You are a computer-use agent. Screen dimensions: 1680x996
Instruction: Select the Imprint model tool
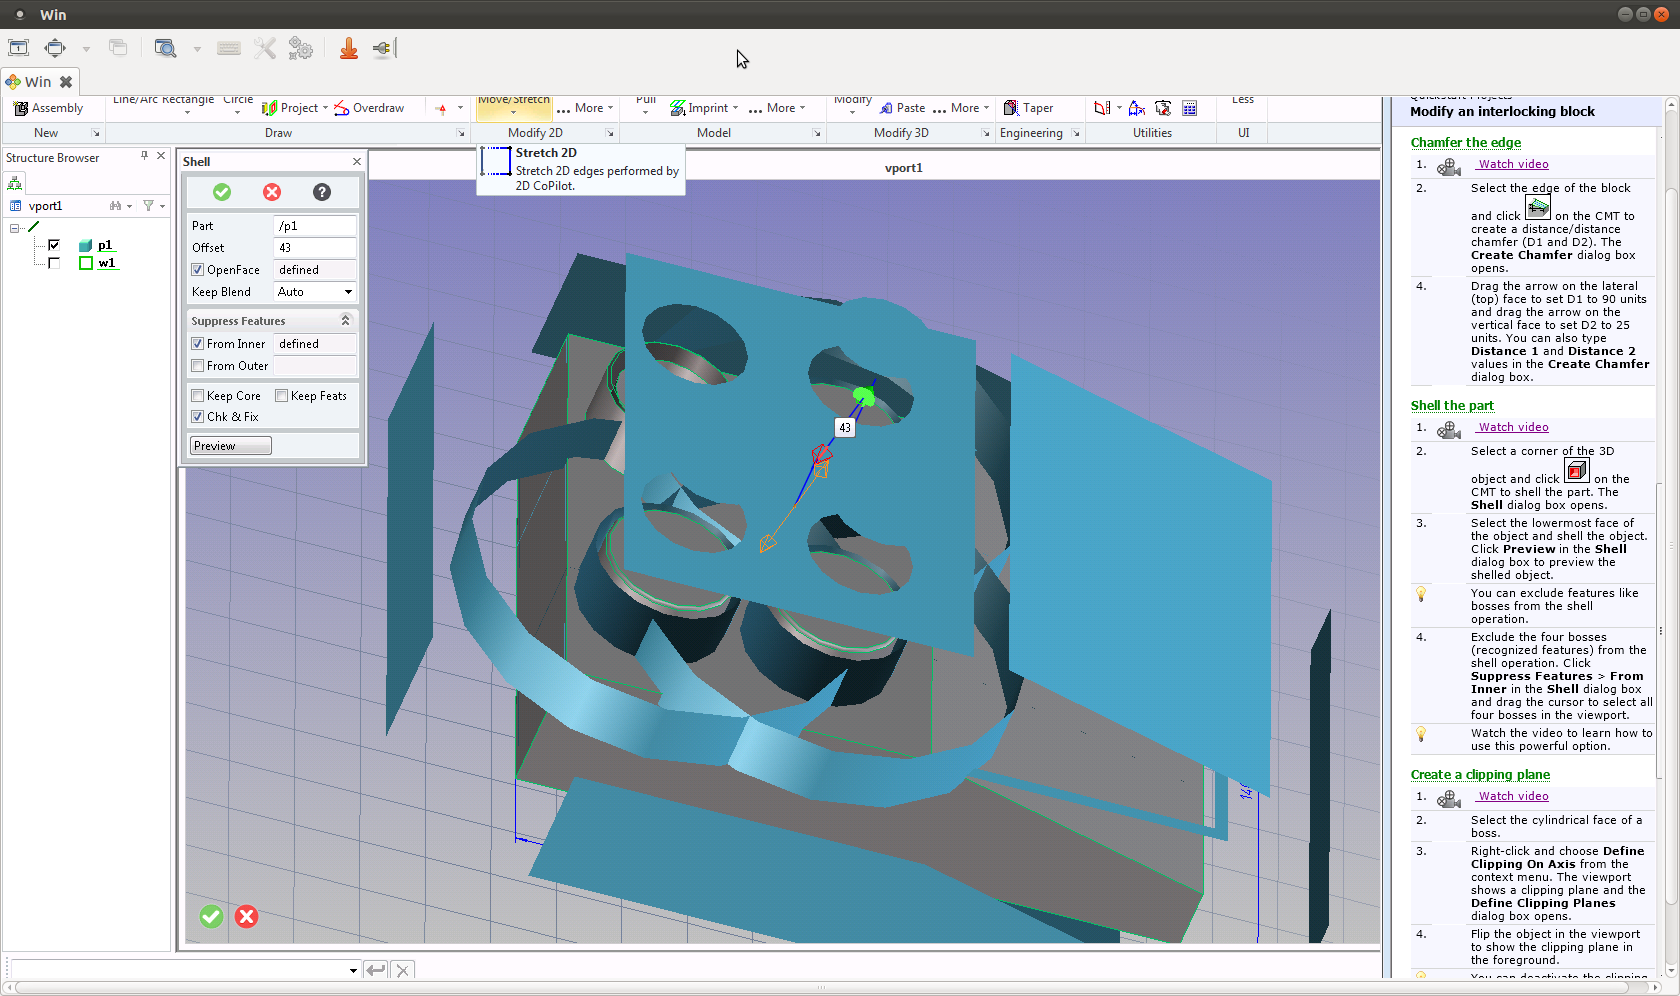point(704,108)
